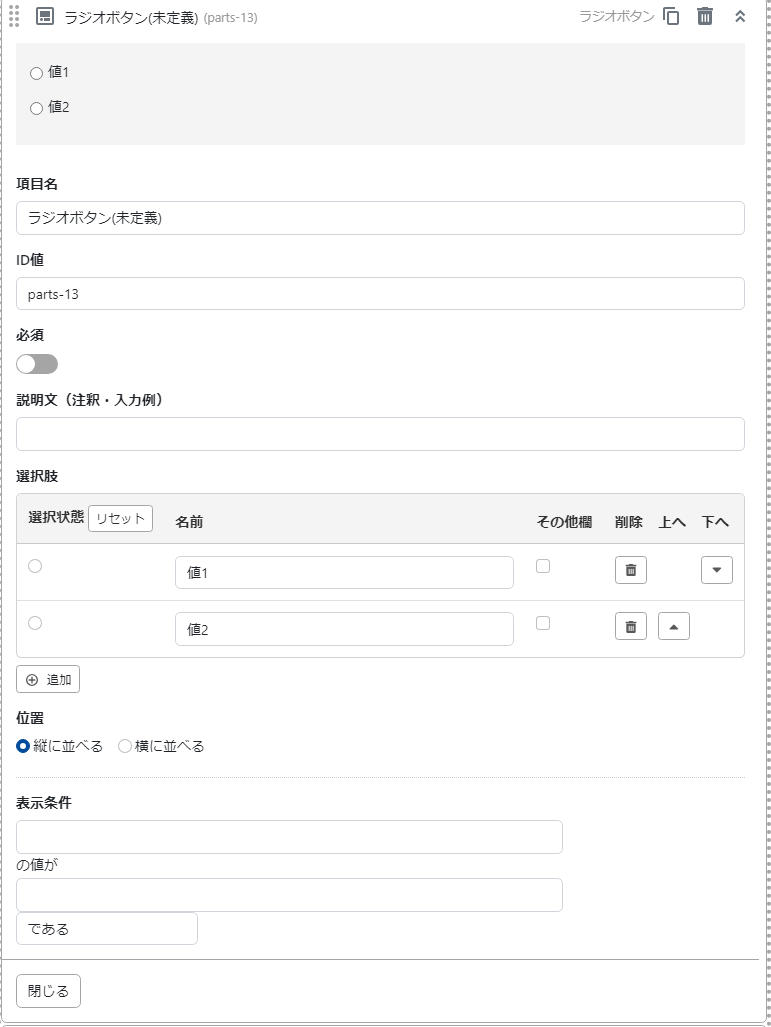Delete the part using the header trash icon
The height and width of the screenshot is (1027, 771).
click(703, 16)
